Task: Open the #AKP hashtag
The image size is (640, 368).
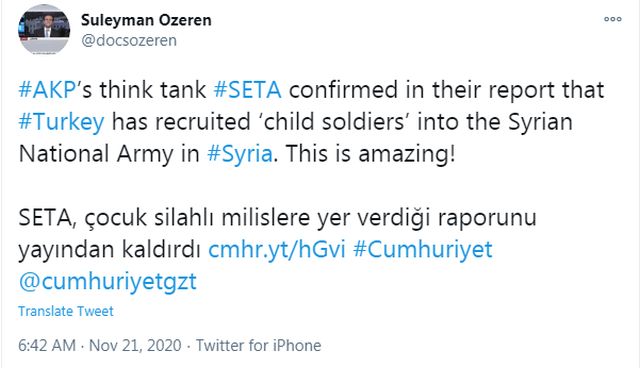Action: [x=47, y=90]
